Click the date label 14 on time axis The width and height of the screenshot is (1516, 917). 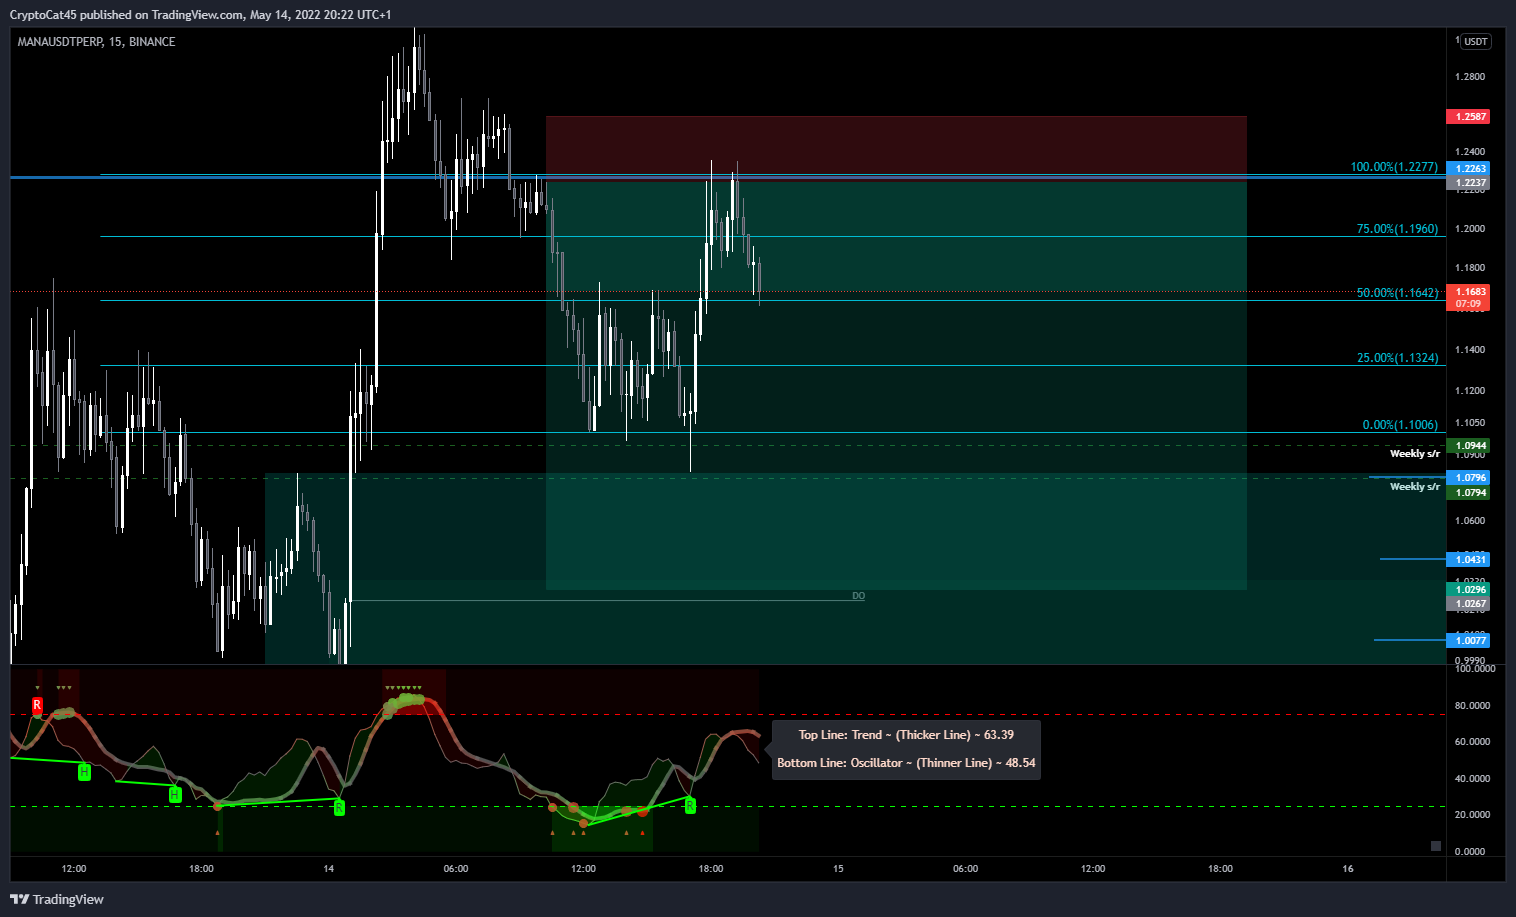(328, 869)
